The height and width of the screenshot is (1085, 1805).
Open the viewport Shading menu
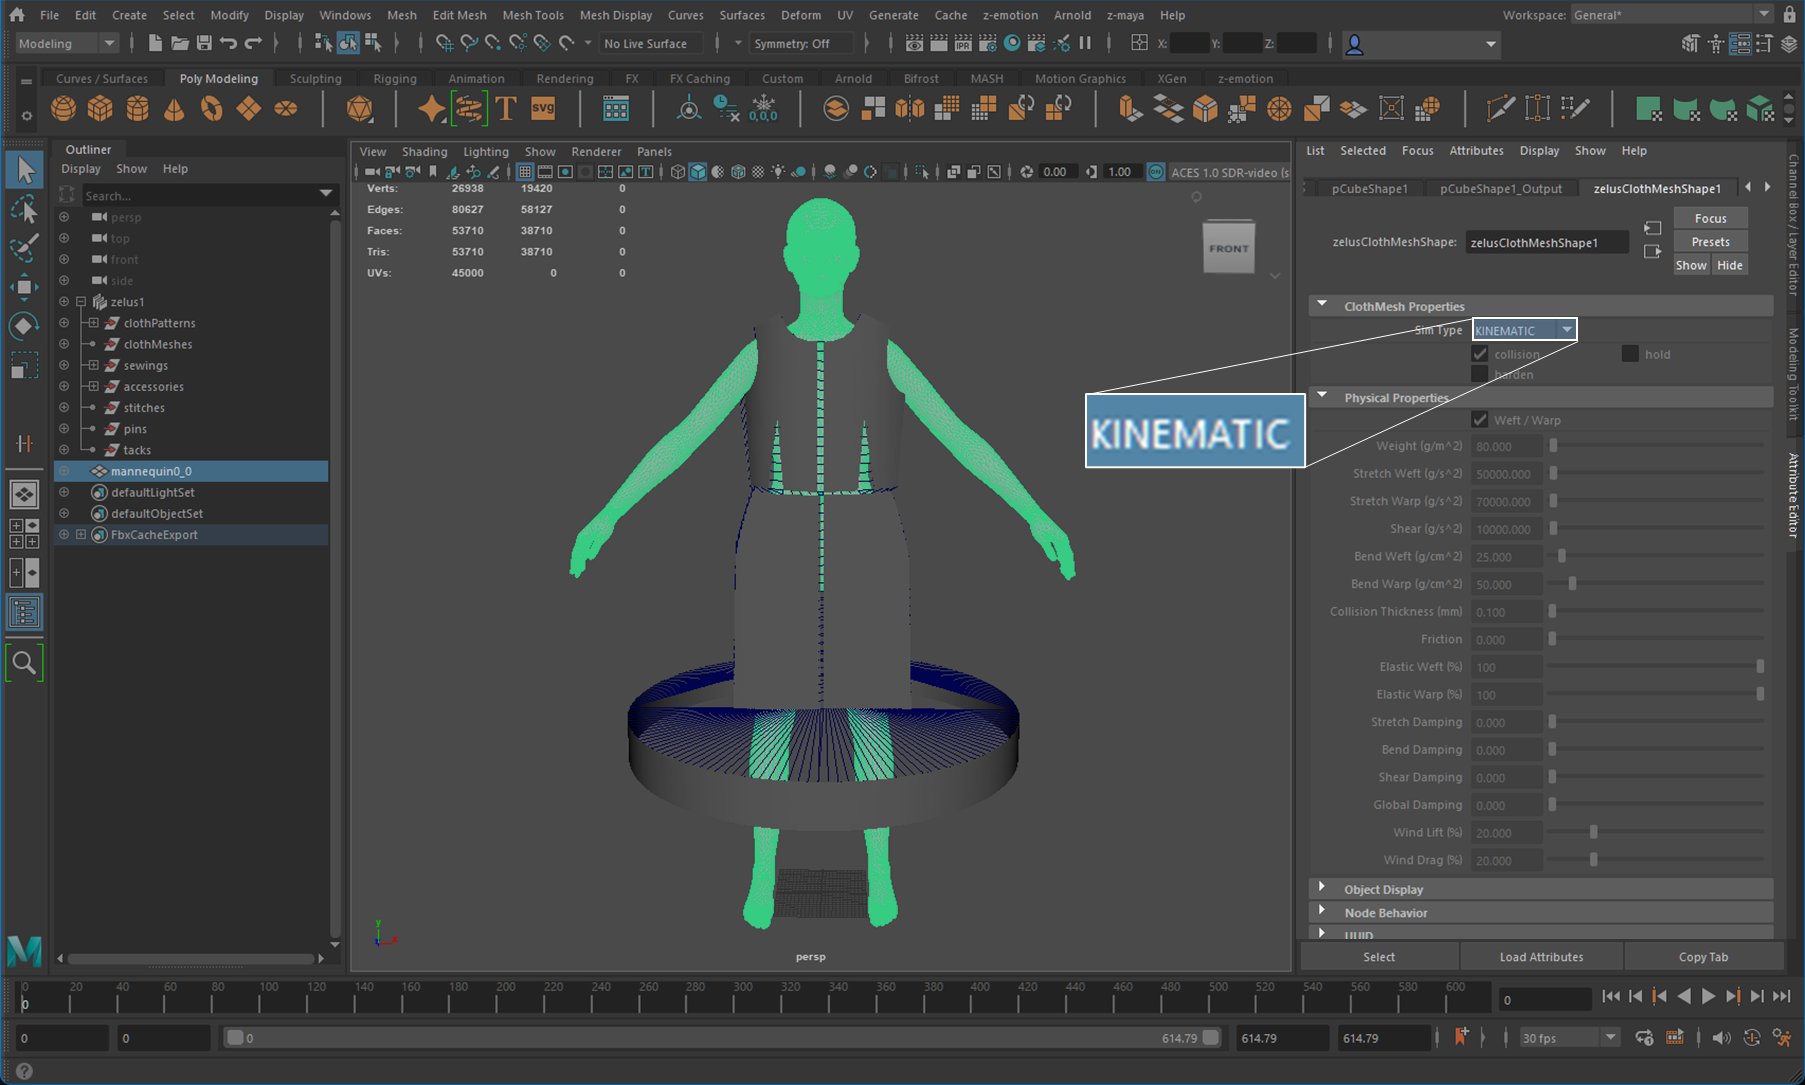click(424, 151)
